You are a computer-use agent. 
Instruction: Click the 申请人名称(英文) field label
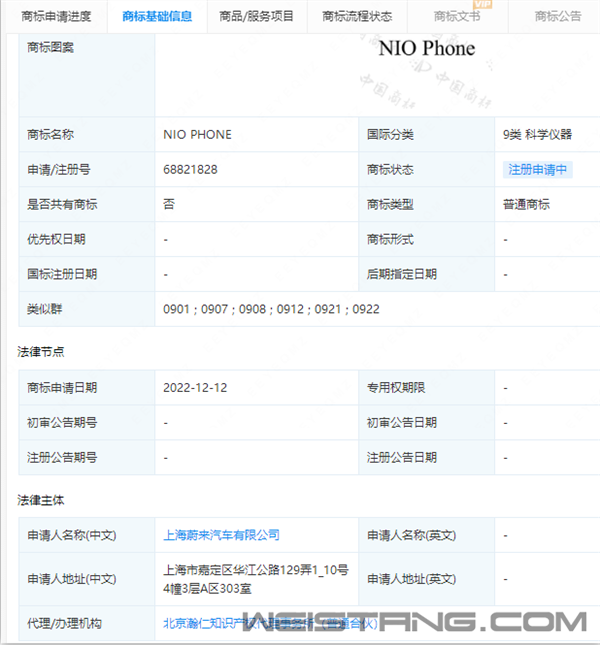(412, 535)
